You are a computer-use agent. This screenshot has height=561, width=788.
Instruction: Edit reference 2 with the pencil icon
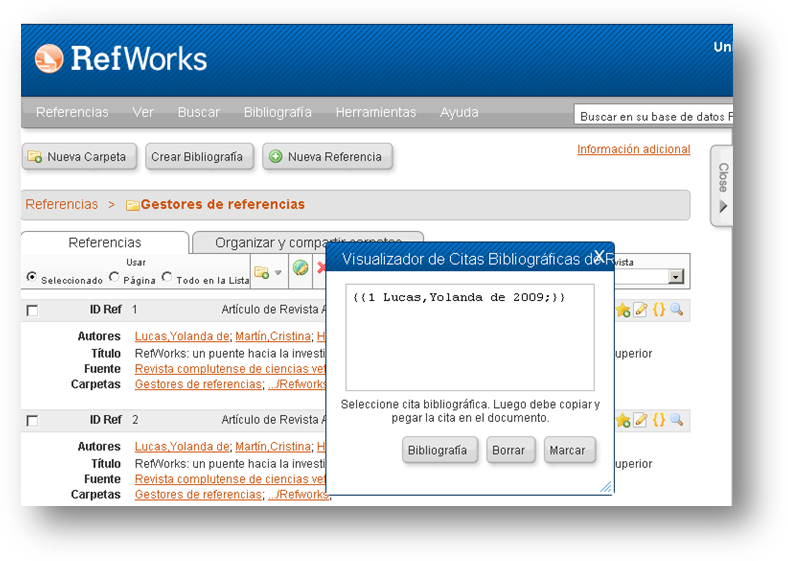(x=640, y=420)
